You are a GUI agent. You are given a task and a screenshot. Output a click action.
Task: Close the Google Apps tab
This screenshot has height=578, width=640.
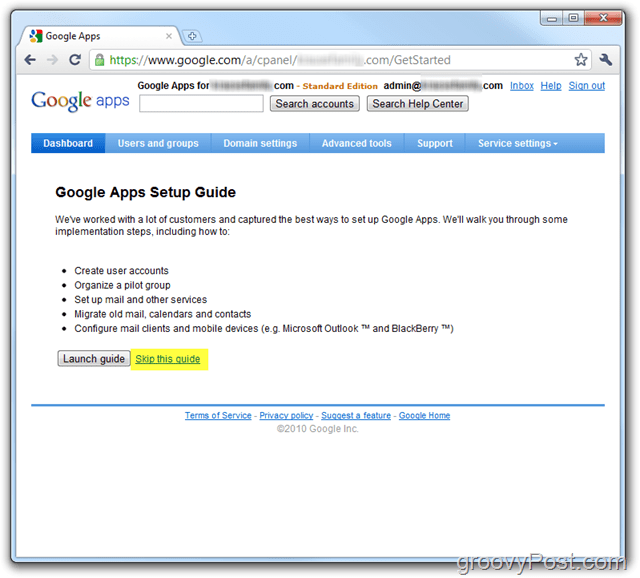[169, 36]
